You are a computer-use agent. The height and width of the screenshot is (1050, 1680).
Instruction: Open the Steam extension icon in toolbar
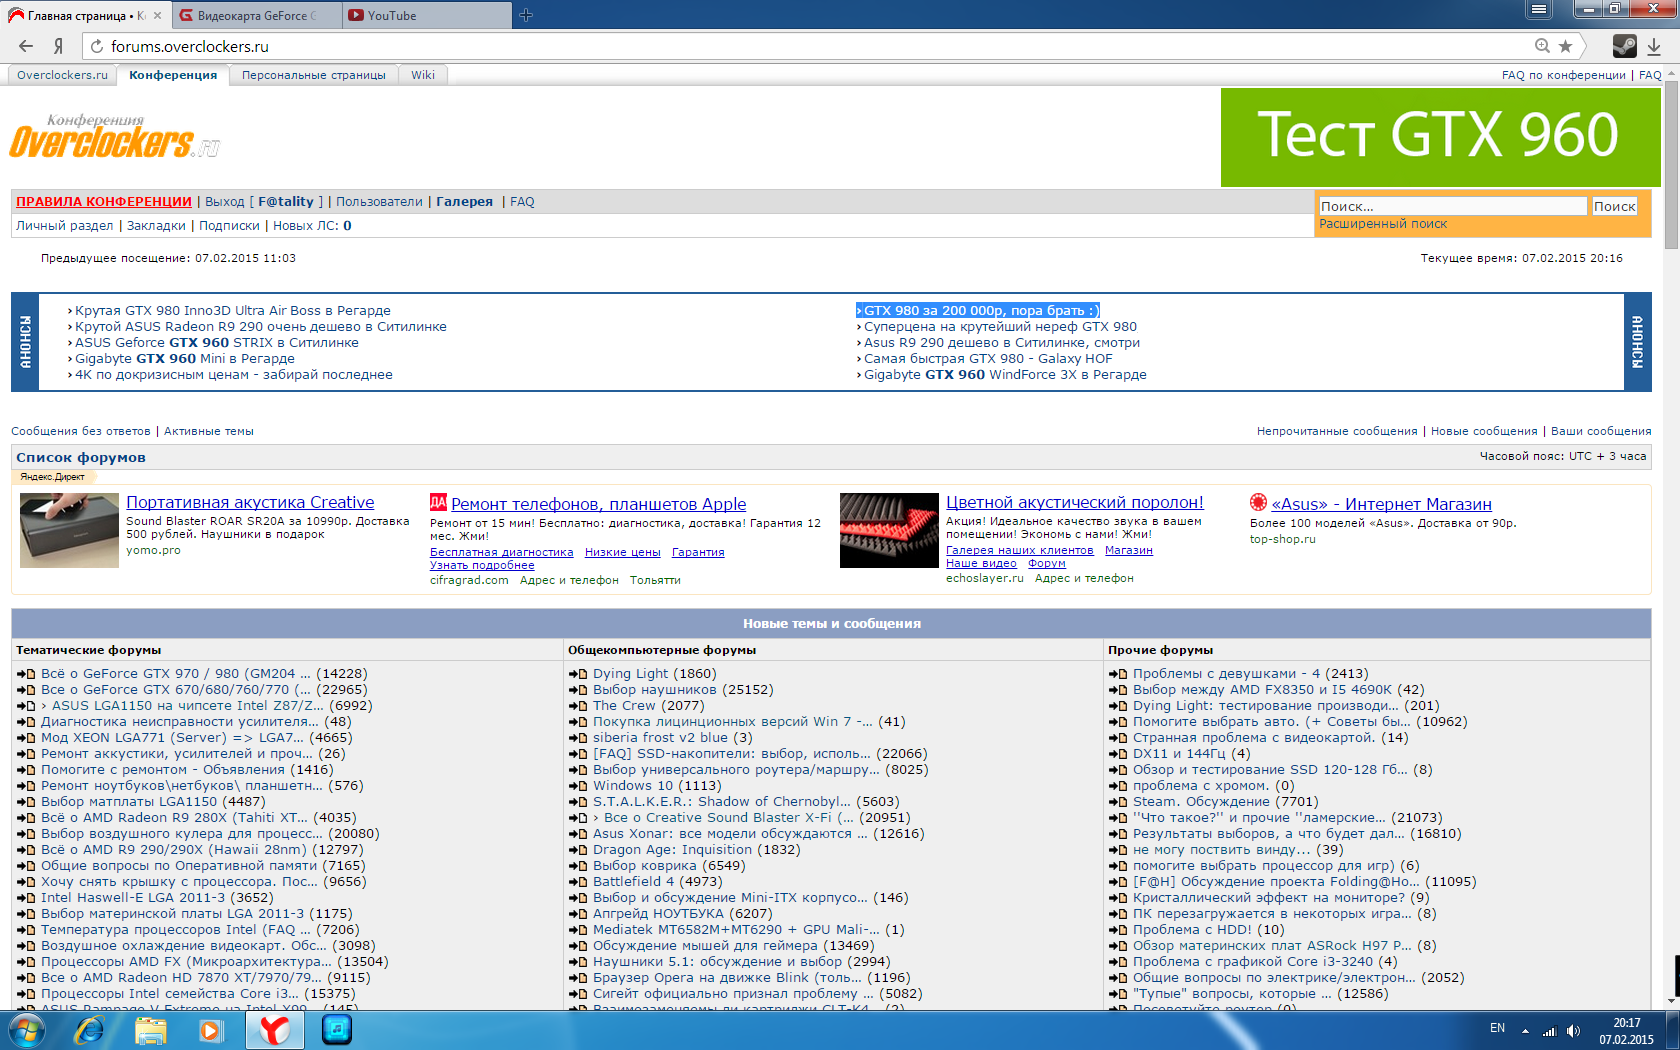pyautogui.click(x=1624, y=46)
